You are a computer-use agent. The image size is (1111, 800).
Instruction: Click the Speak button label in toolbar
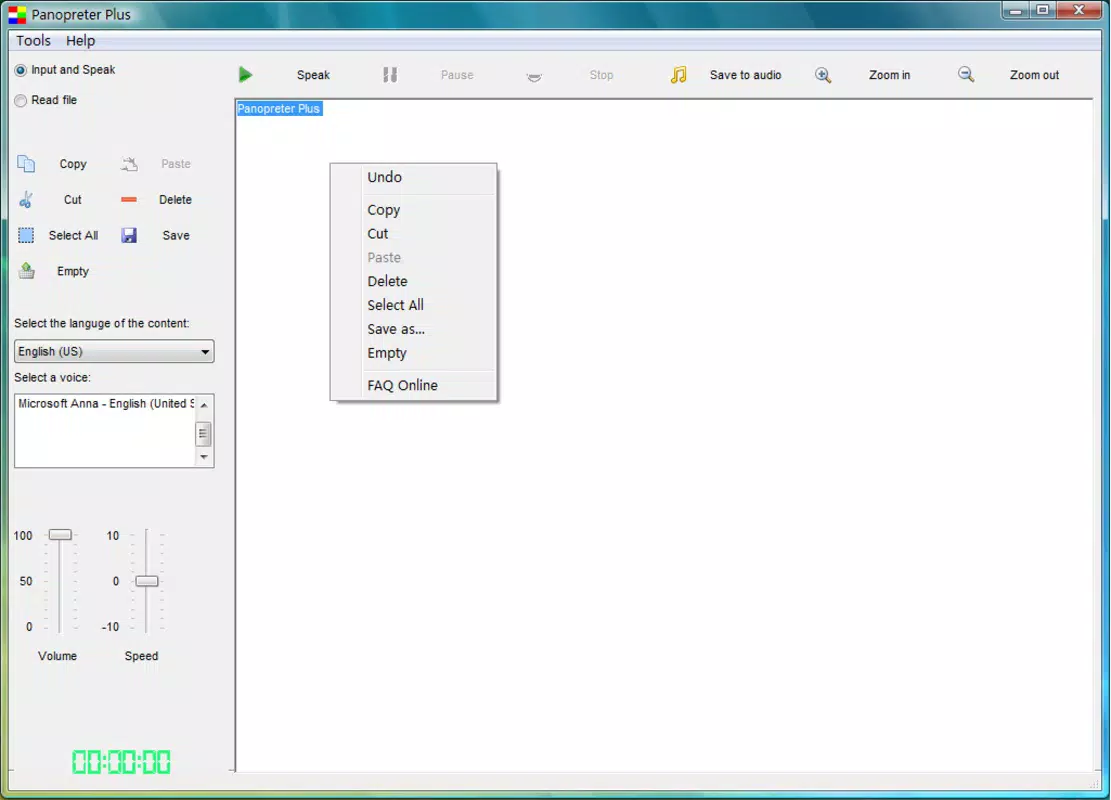click(313, 75)
